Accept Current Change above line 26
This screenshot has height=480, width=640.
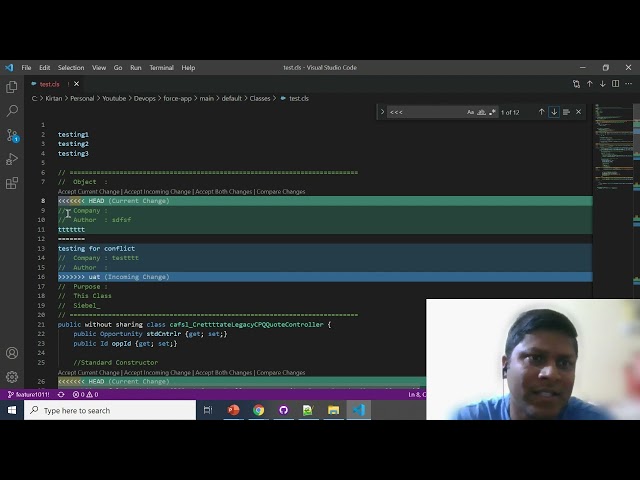[x=89, y=373]
